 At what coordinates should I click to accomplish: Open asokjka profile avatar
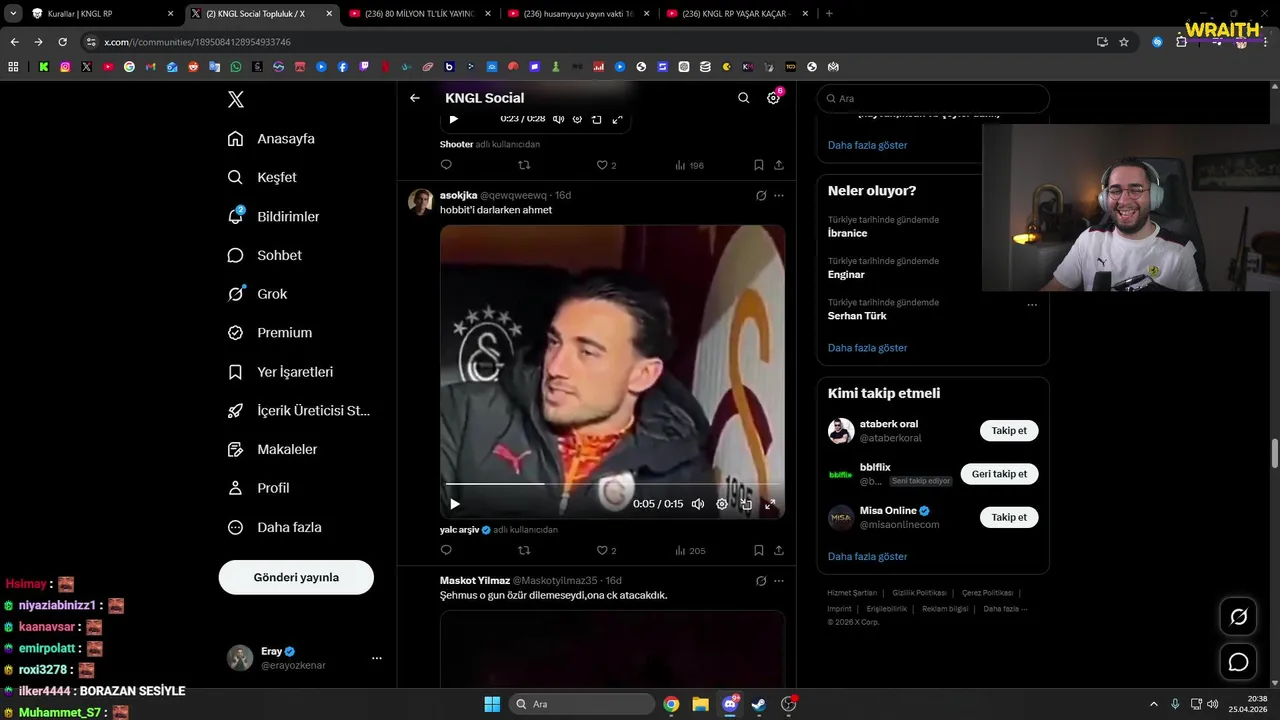[x=421, y=202]
